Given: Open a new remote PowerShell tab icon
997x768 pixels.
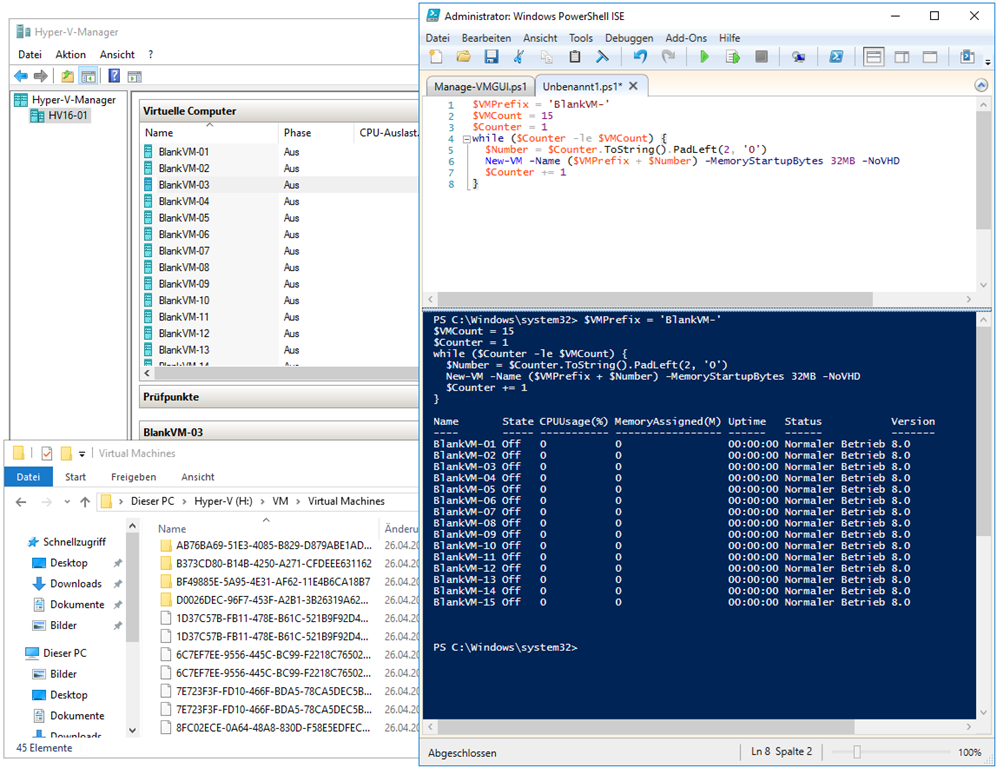Looking at the screenshot, I should [799, 57].
